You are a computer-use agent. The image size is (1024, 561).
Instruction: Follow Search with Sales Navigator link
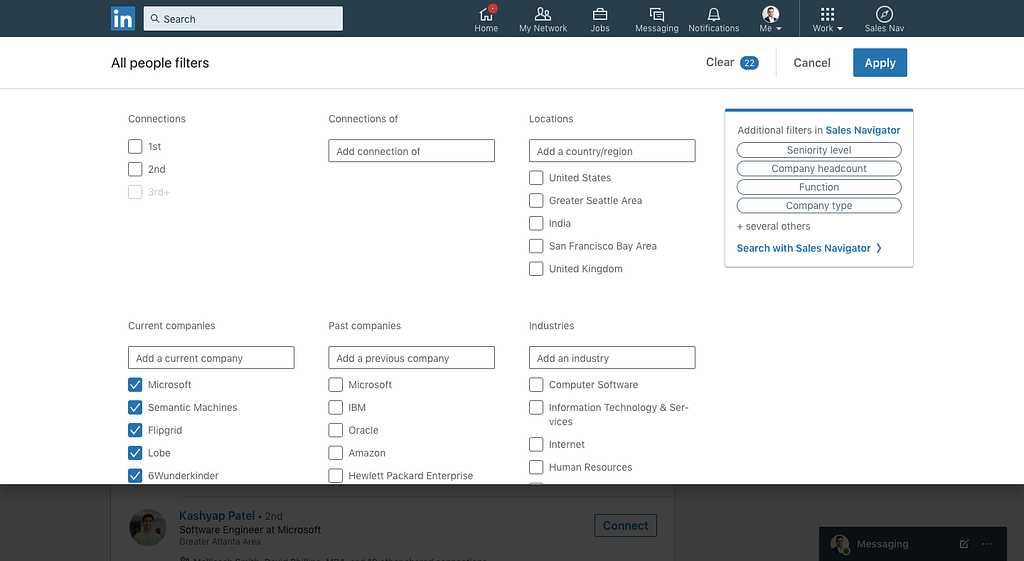coord(803,248)
